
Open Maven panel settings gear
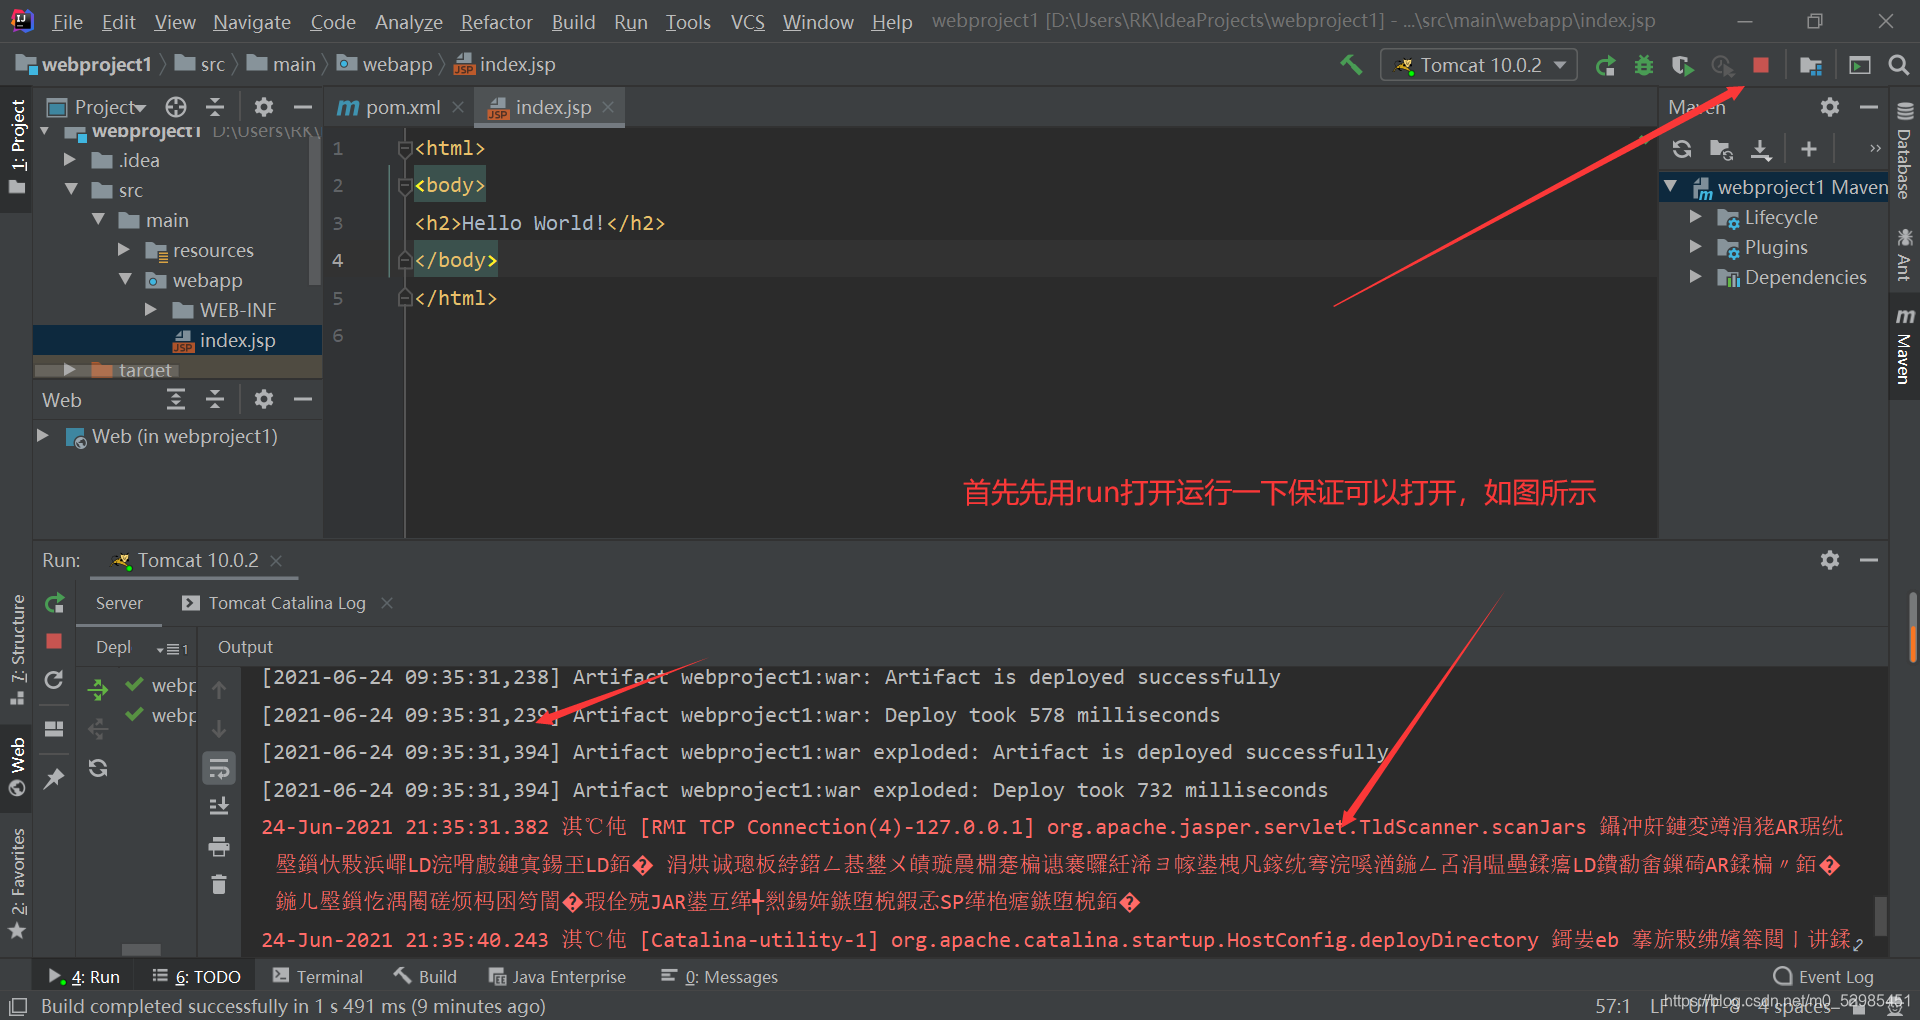pos(1830,107)
